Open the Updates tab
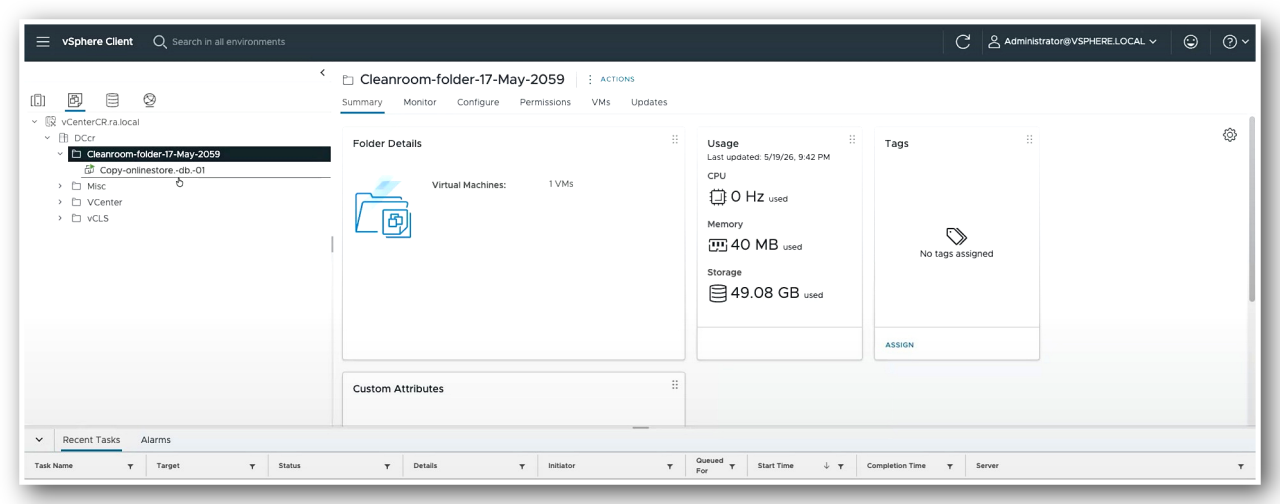The width and height of the screenshot is (1280, 504). point(649,102)
